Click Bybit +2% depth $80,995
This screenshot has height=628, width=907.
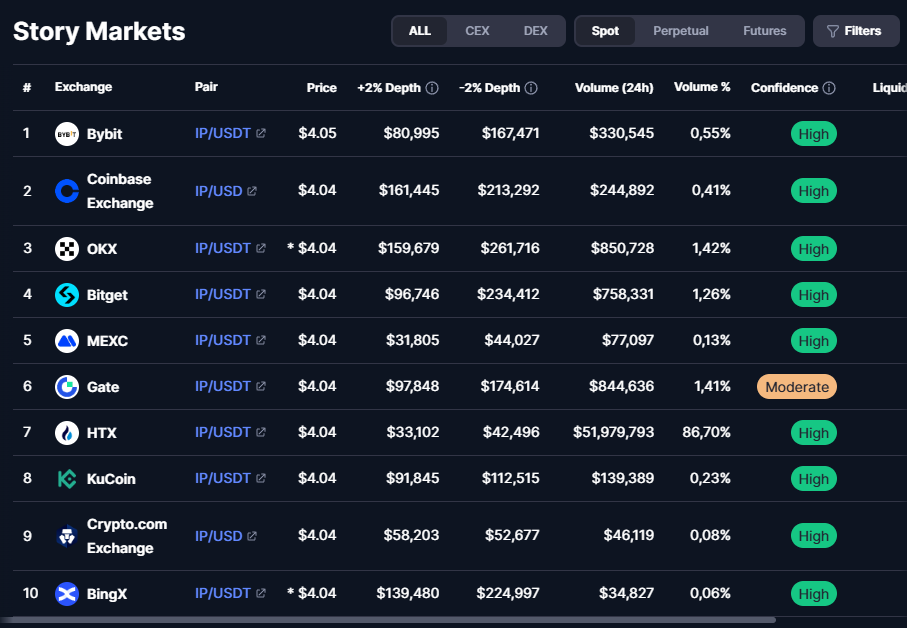pos(411,133)
